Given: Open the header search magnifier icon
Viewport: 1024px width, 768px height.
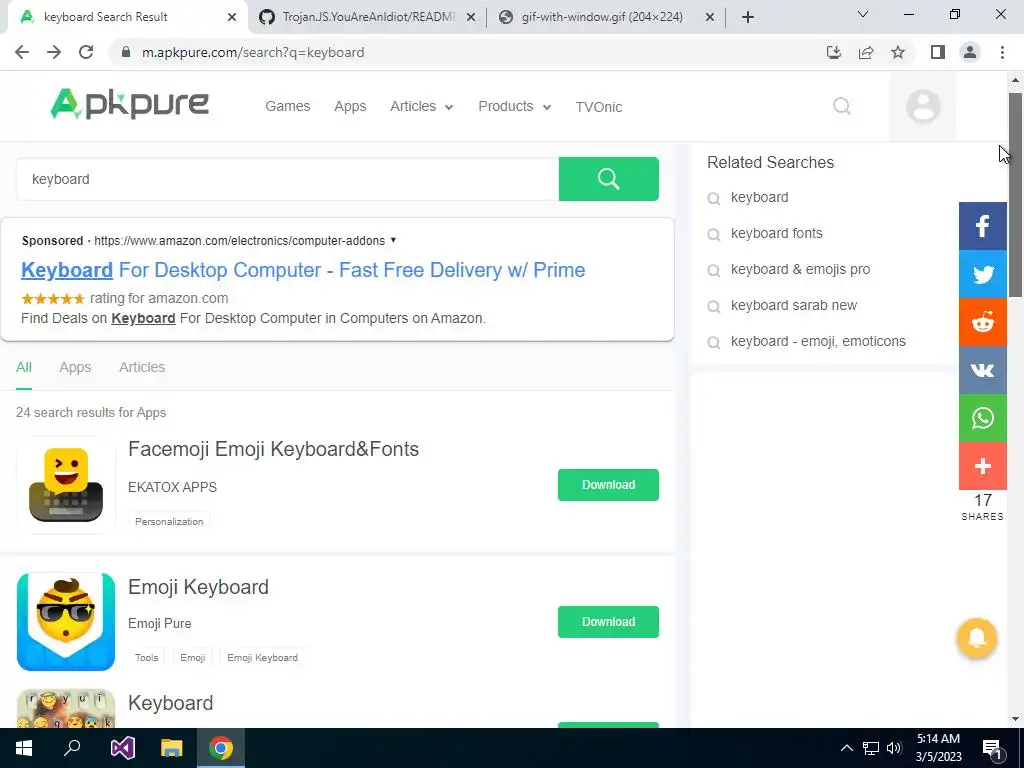Looking at the screenshot, I should pyautogui.click(x=842, y=106).
